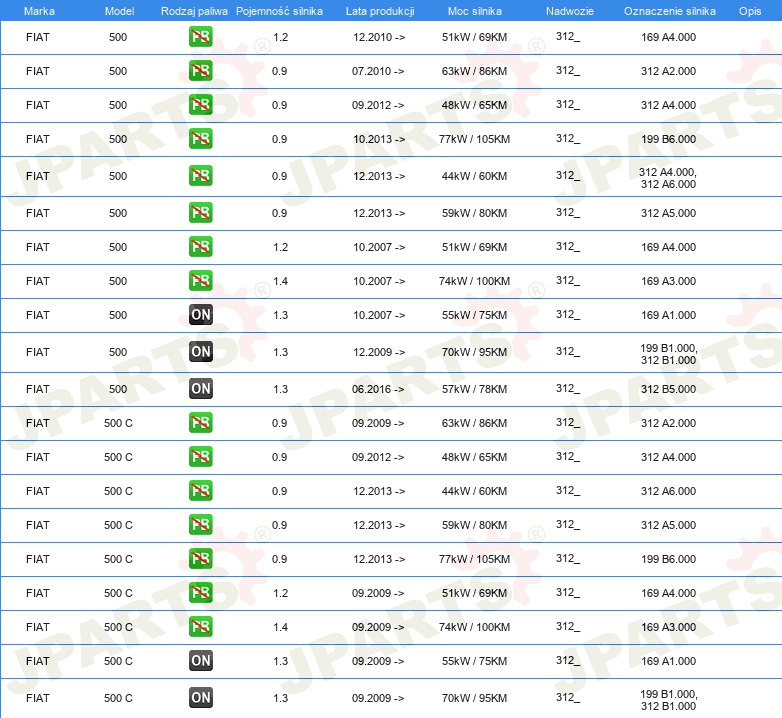
Task: Select the 07.2010 -> production date cell
Action: tap(378, 71)
